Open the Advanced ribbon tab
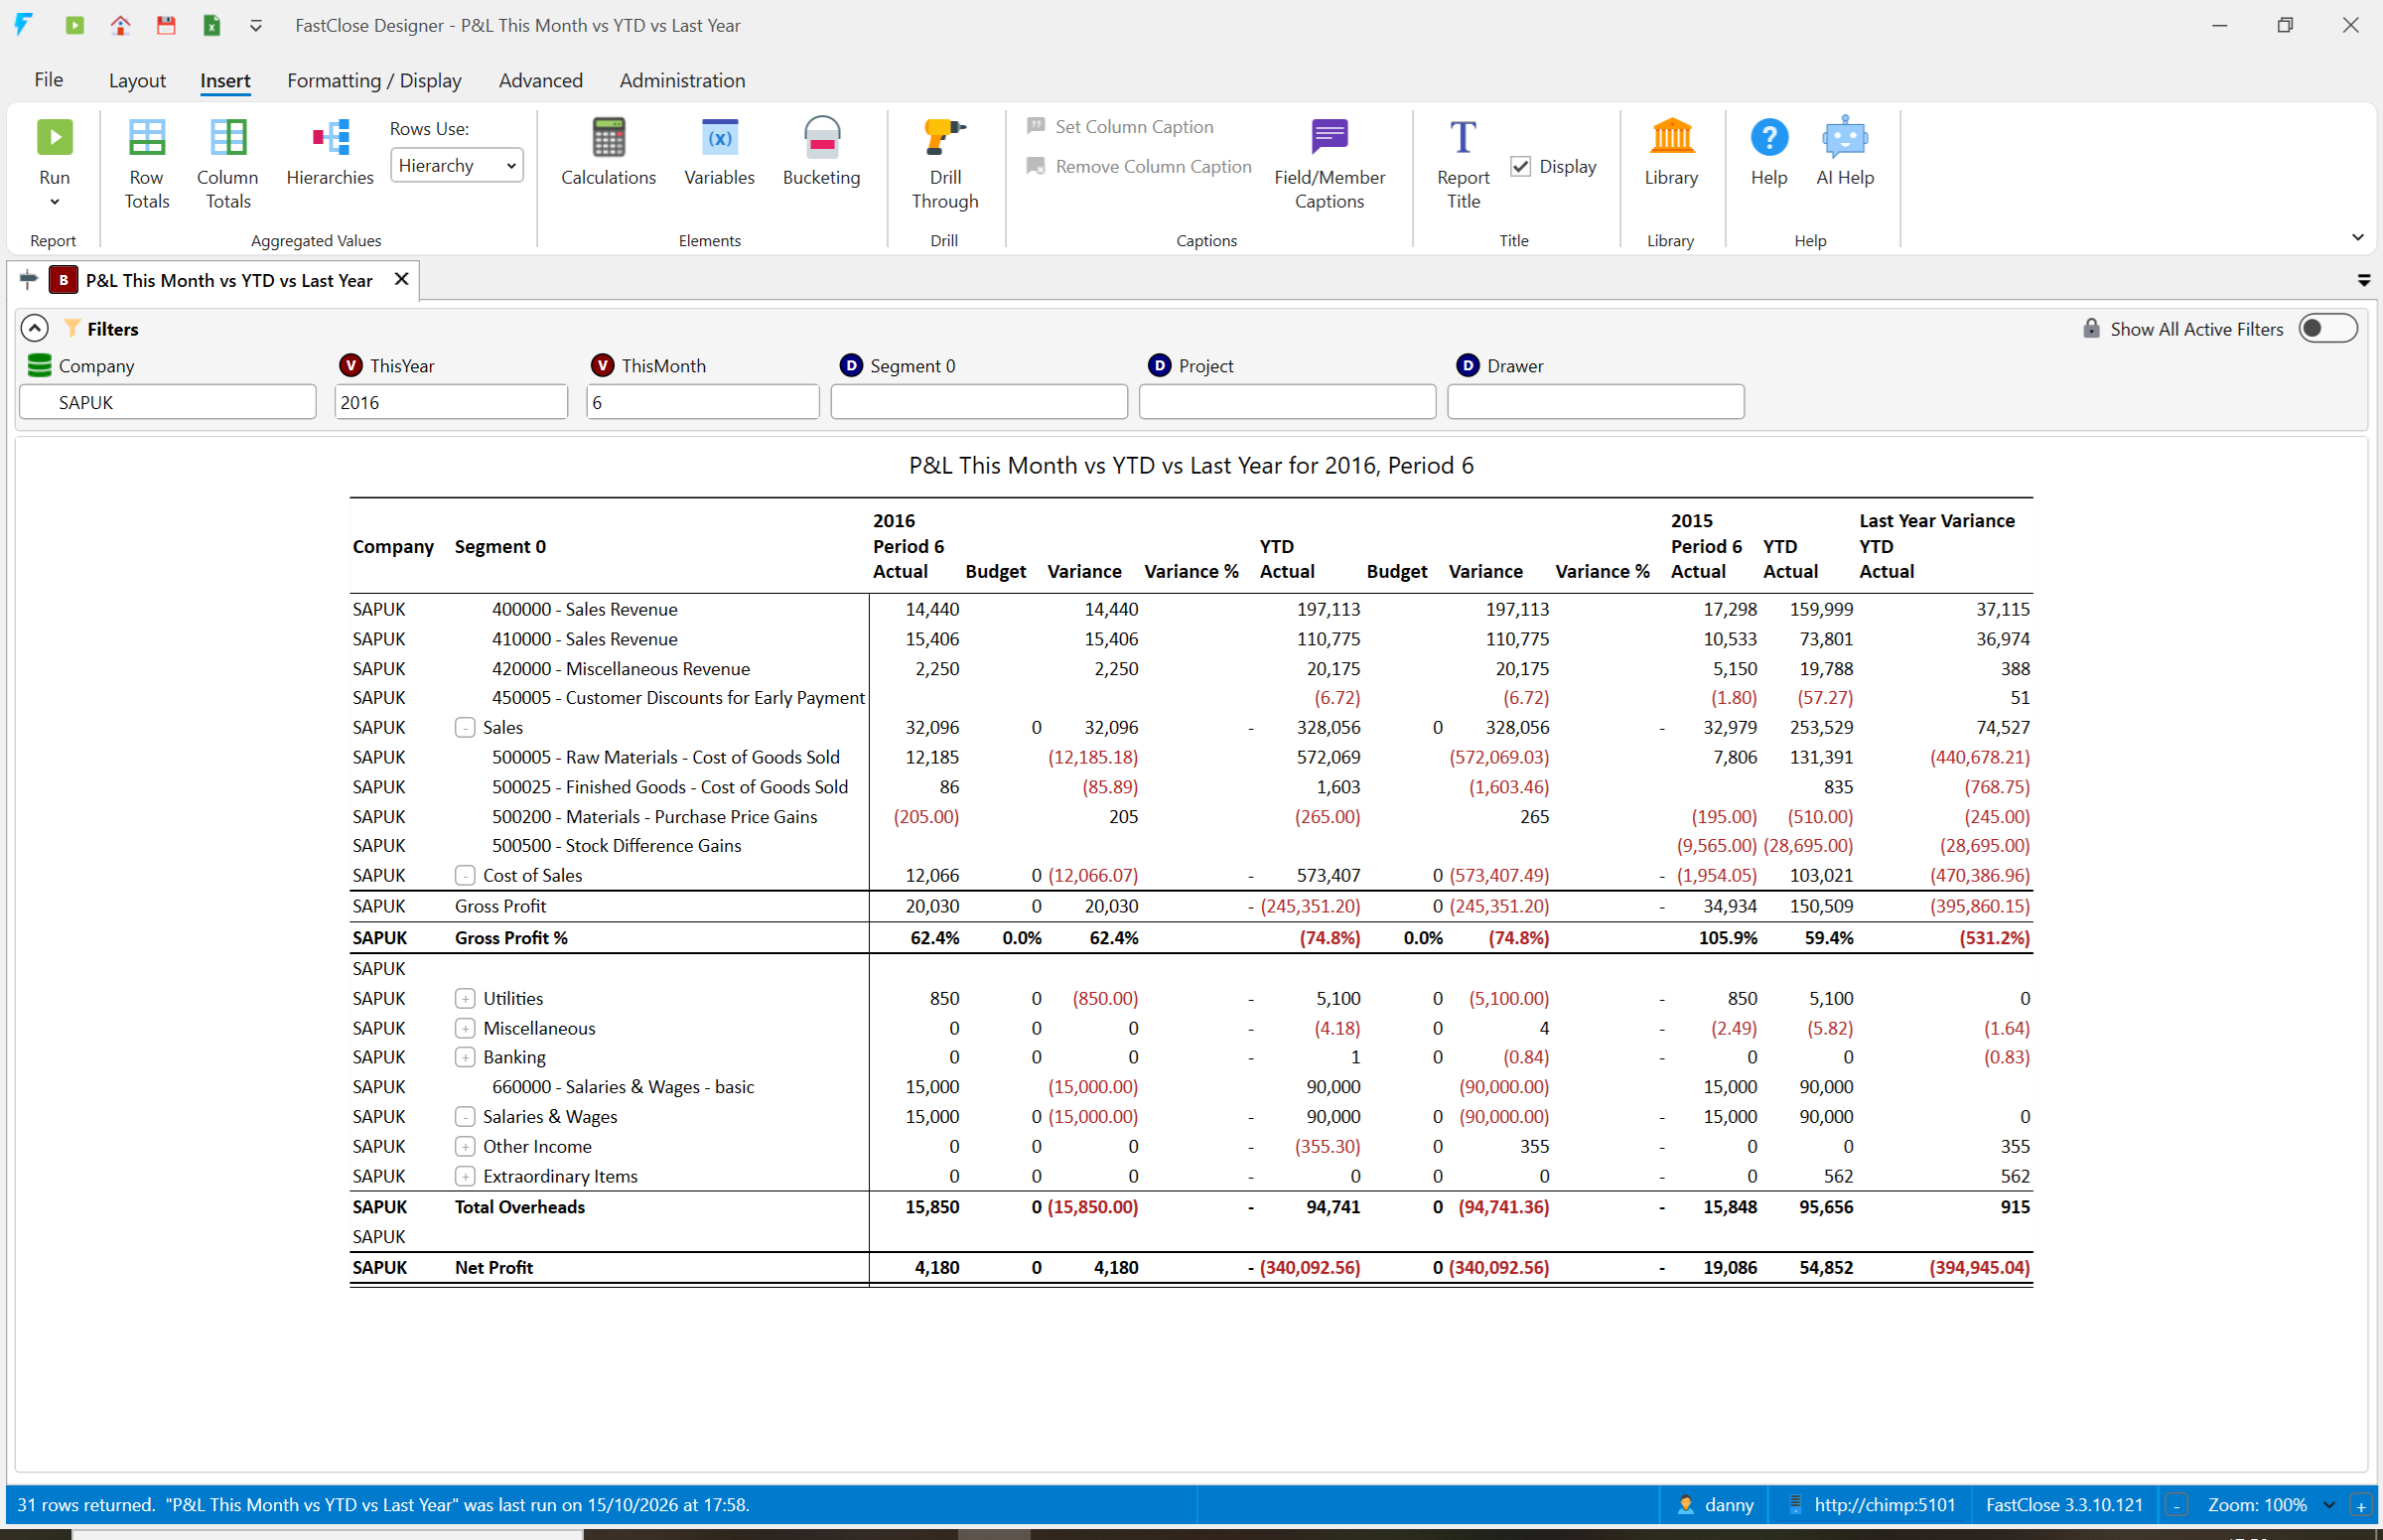The width and height of the screenshot is (2383, 1540). click(x=541, y=80)
